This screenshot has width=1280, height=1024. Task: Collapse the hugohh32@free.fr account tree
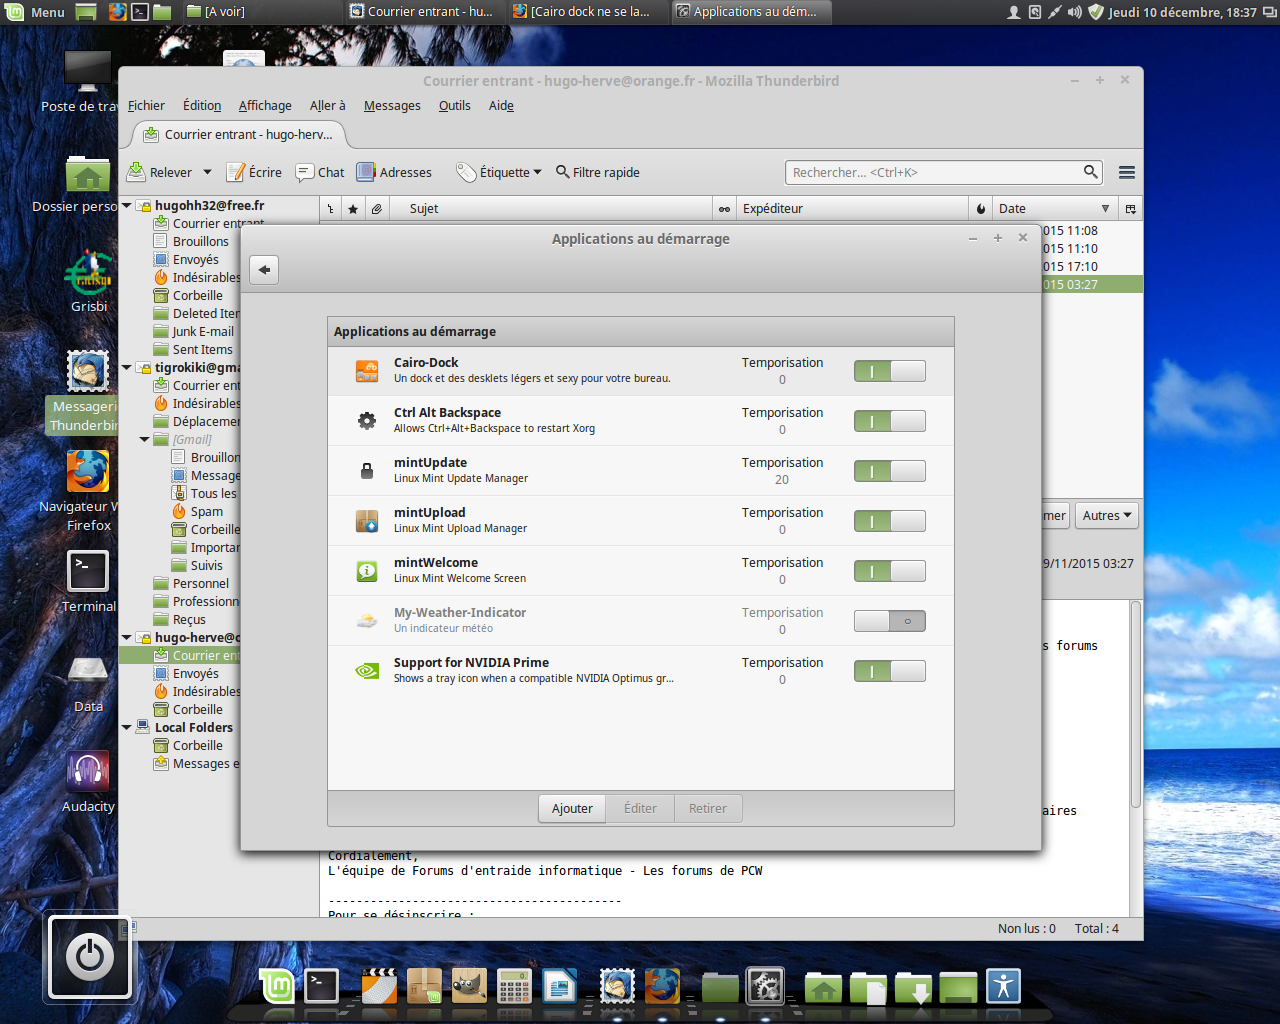click(x=127, y=206)
